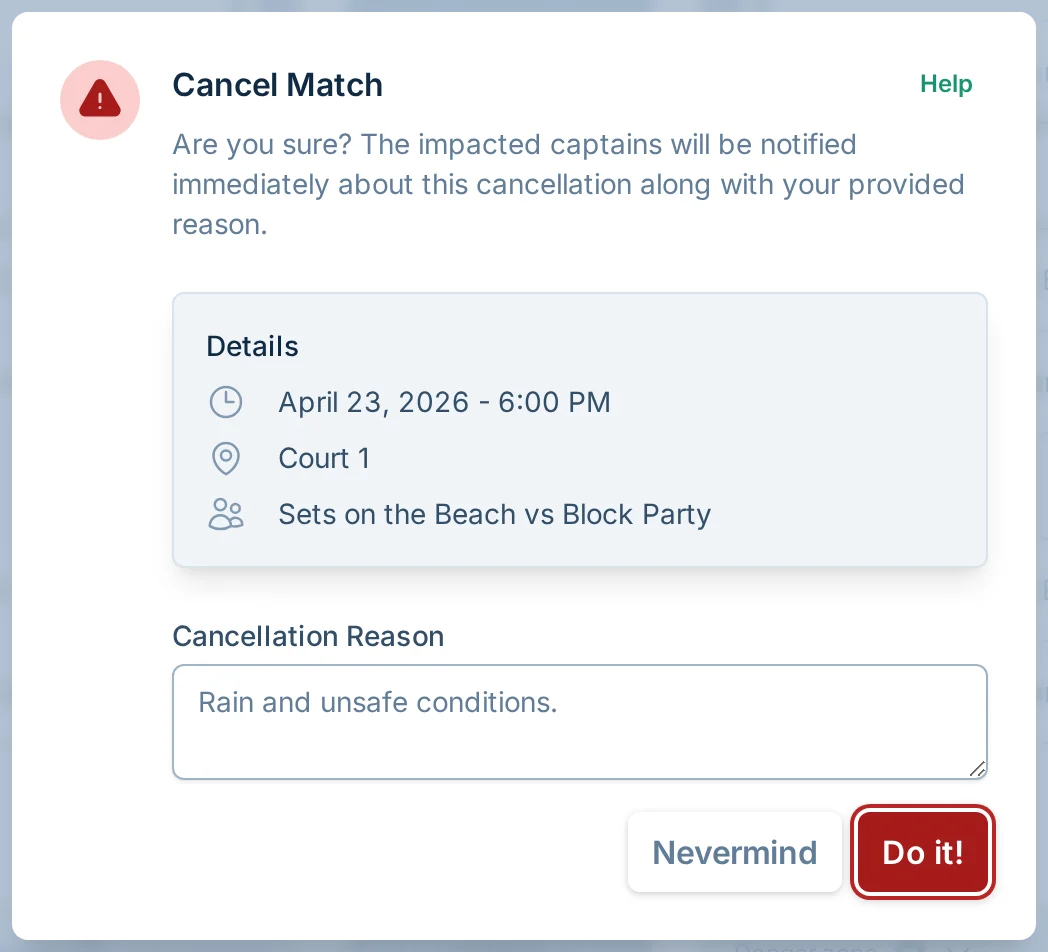1048x952 pixels.
Task: Click the Details summary card
Action: [x=580, y=430]
